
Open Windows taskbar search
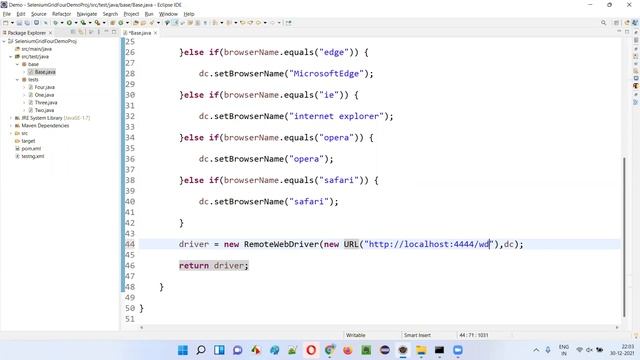201,350
